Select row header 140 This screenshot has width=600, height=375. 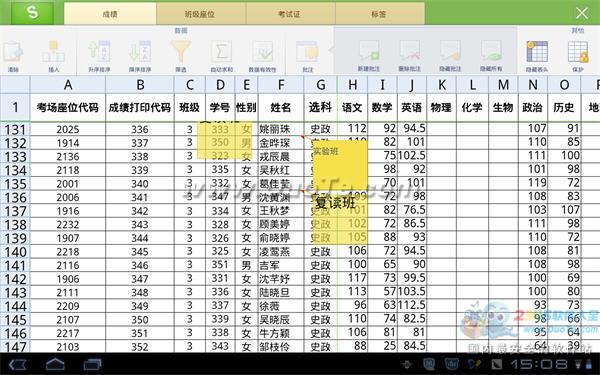[x=15, y=252]
